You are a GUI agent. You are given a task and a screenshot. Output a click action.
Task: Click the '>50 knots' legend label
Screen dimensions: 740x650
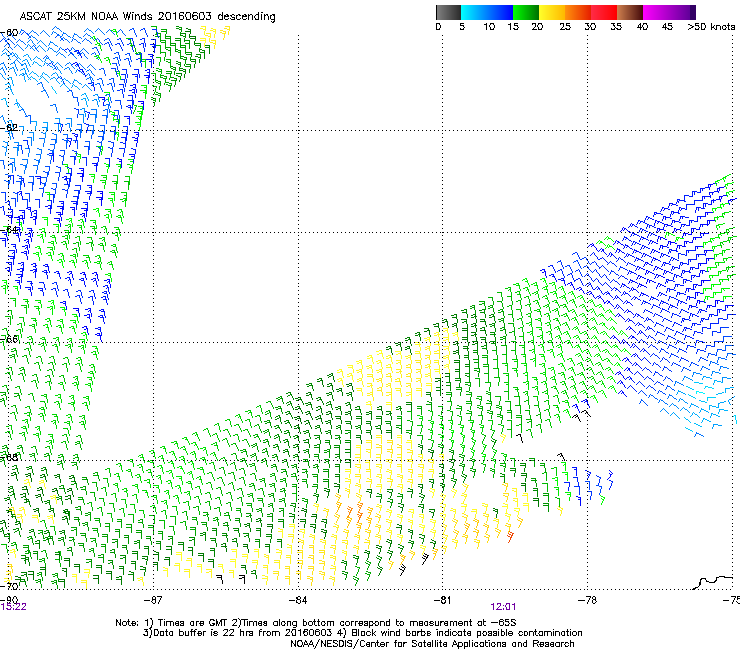click(x=711, y=27)
